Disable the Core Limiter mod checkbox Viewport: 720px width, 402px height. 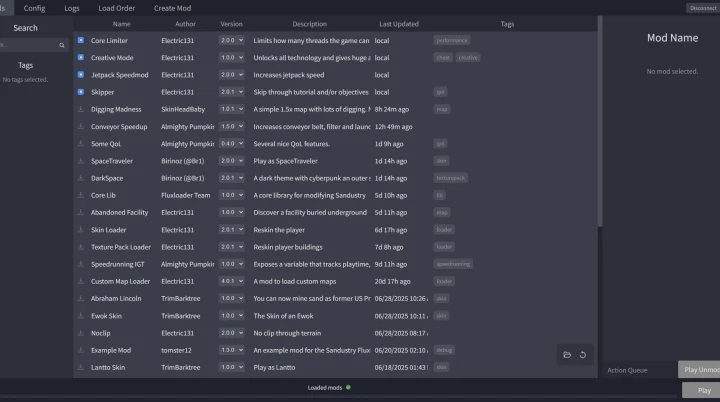81,40
